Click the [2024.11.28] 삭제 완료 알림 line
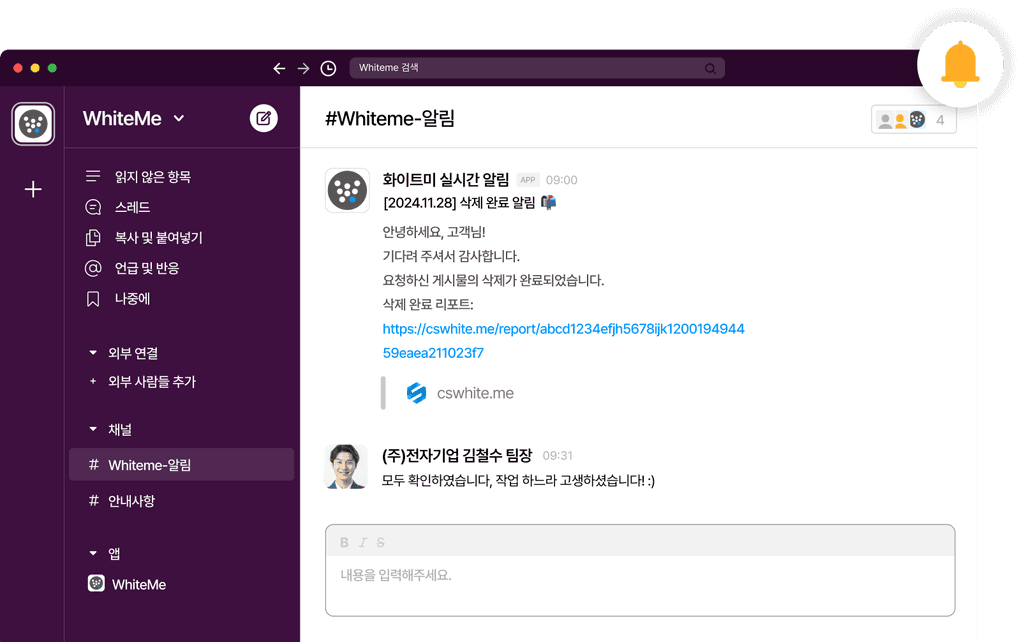 [470, 203]
